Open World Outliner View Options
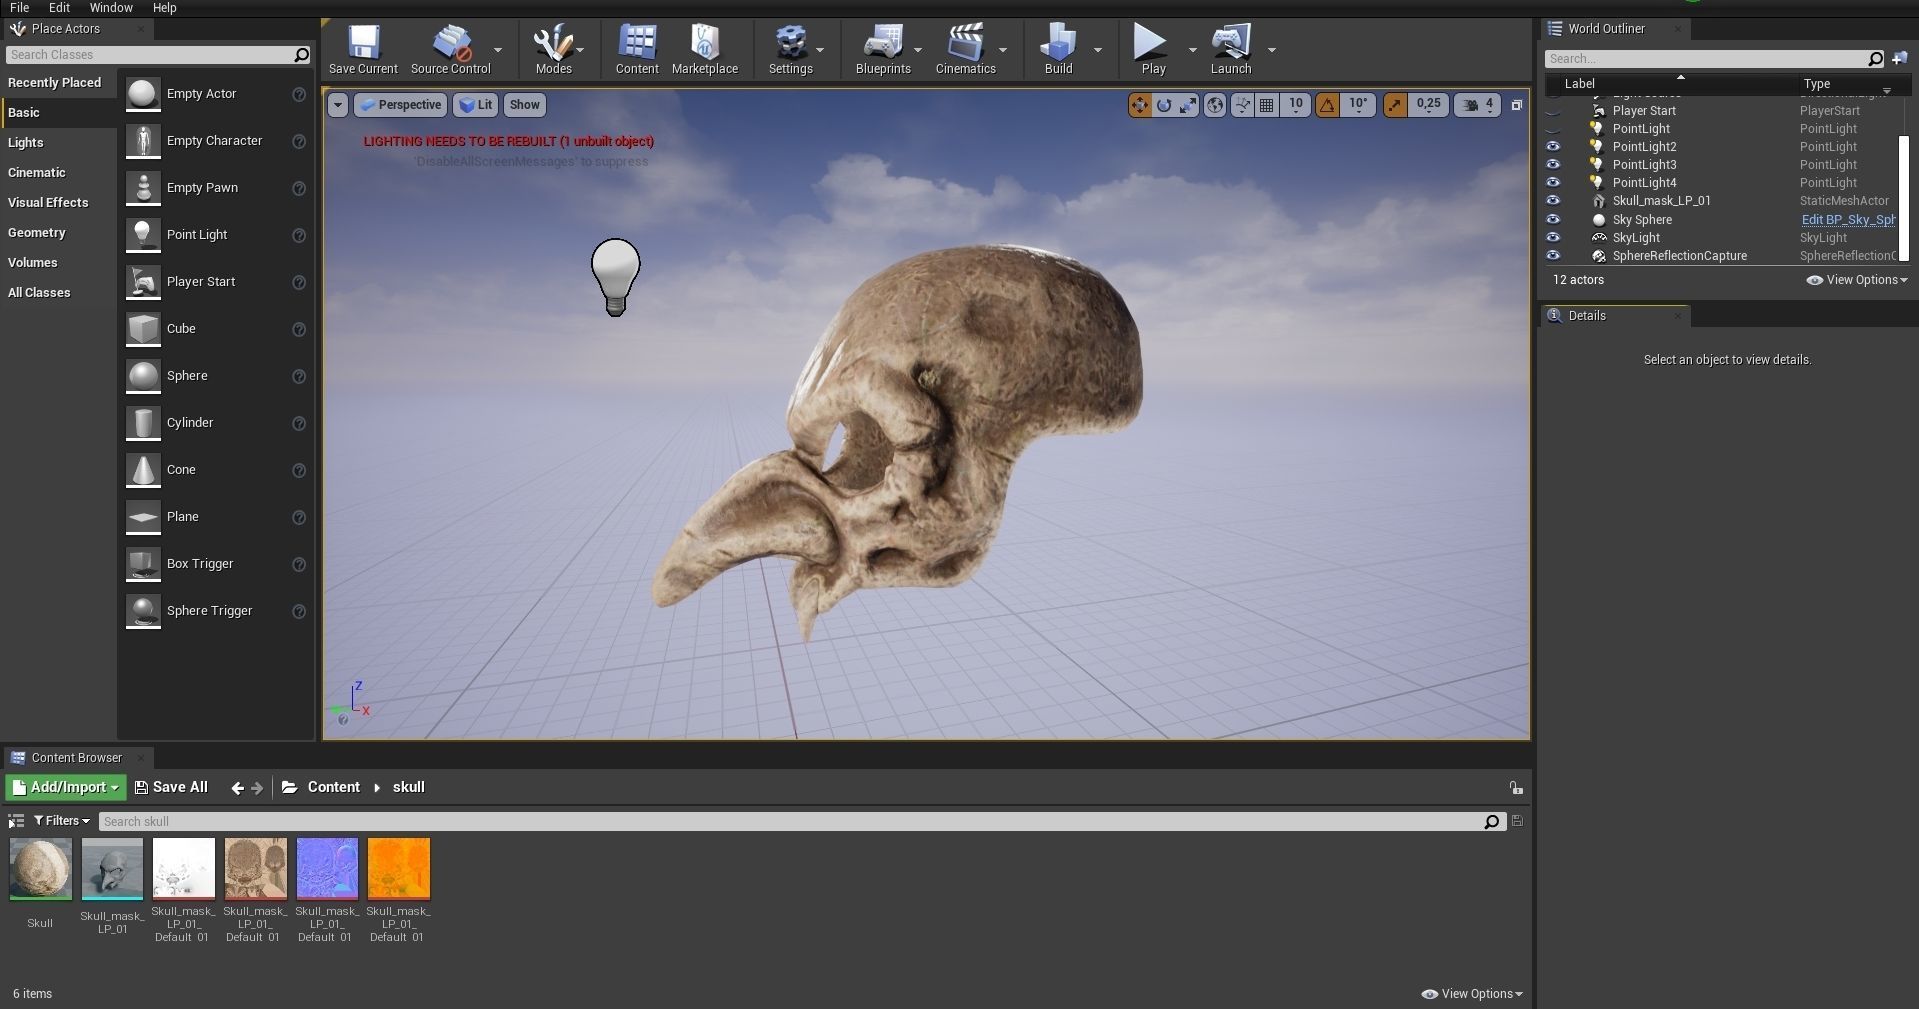The height and width of the screenshot is (1009, 1919). pos(1857,280)
